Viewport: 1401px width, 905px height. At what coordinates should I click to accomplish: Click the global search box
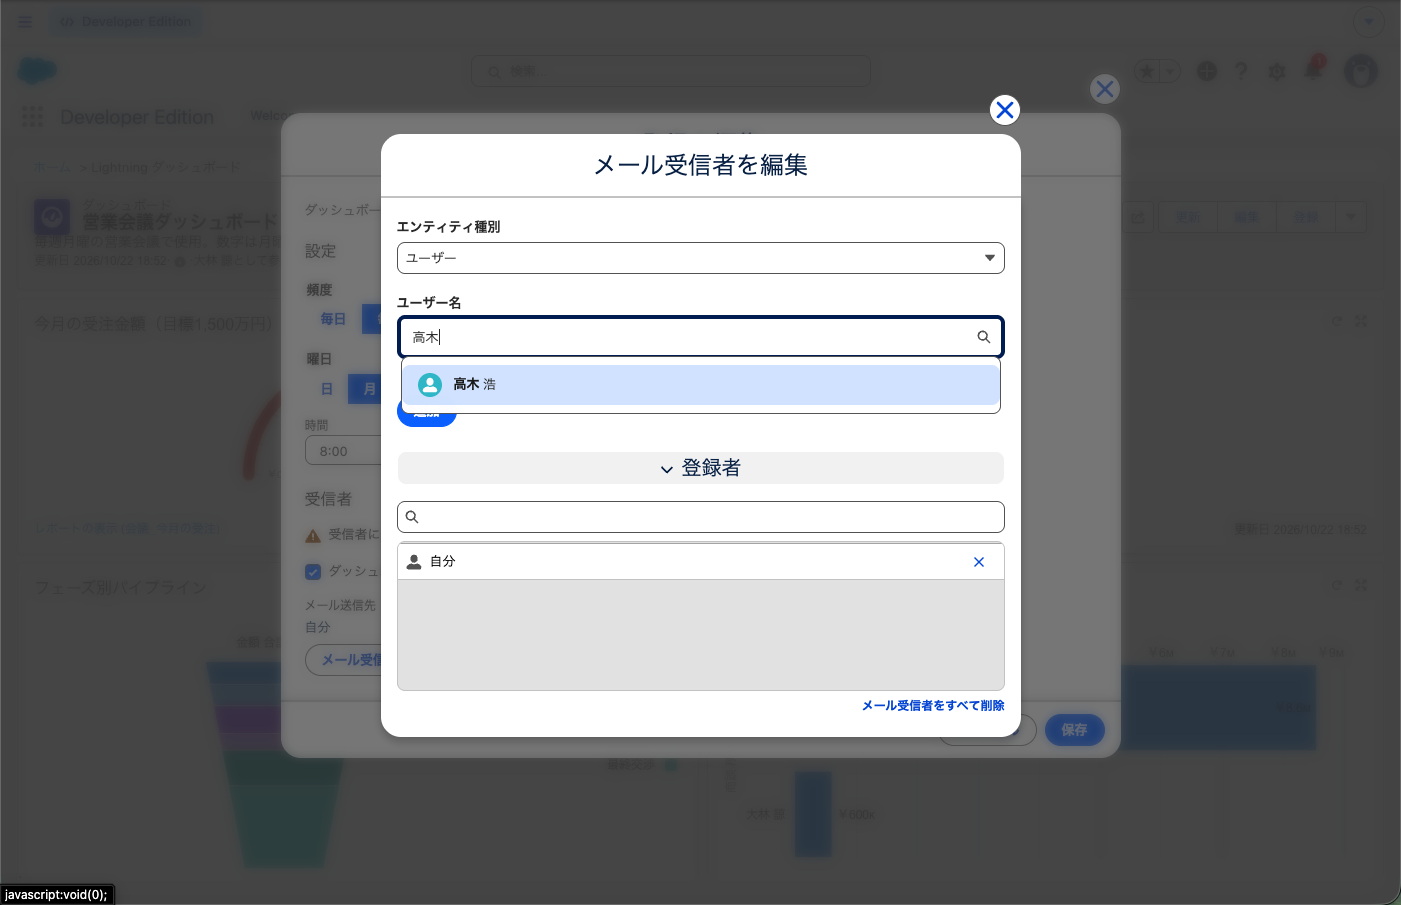pyautogui.click(x=670, y=71)
